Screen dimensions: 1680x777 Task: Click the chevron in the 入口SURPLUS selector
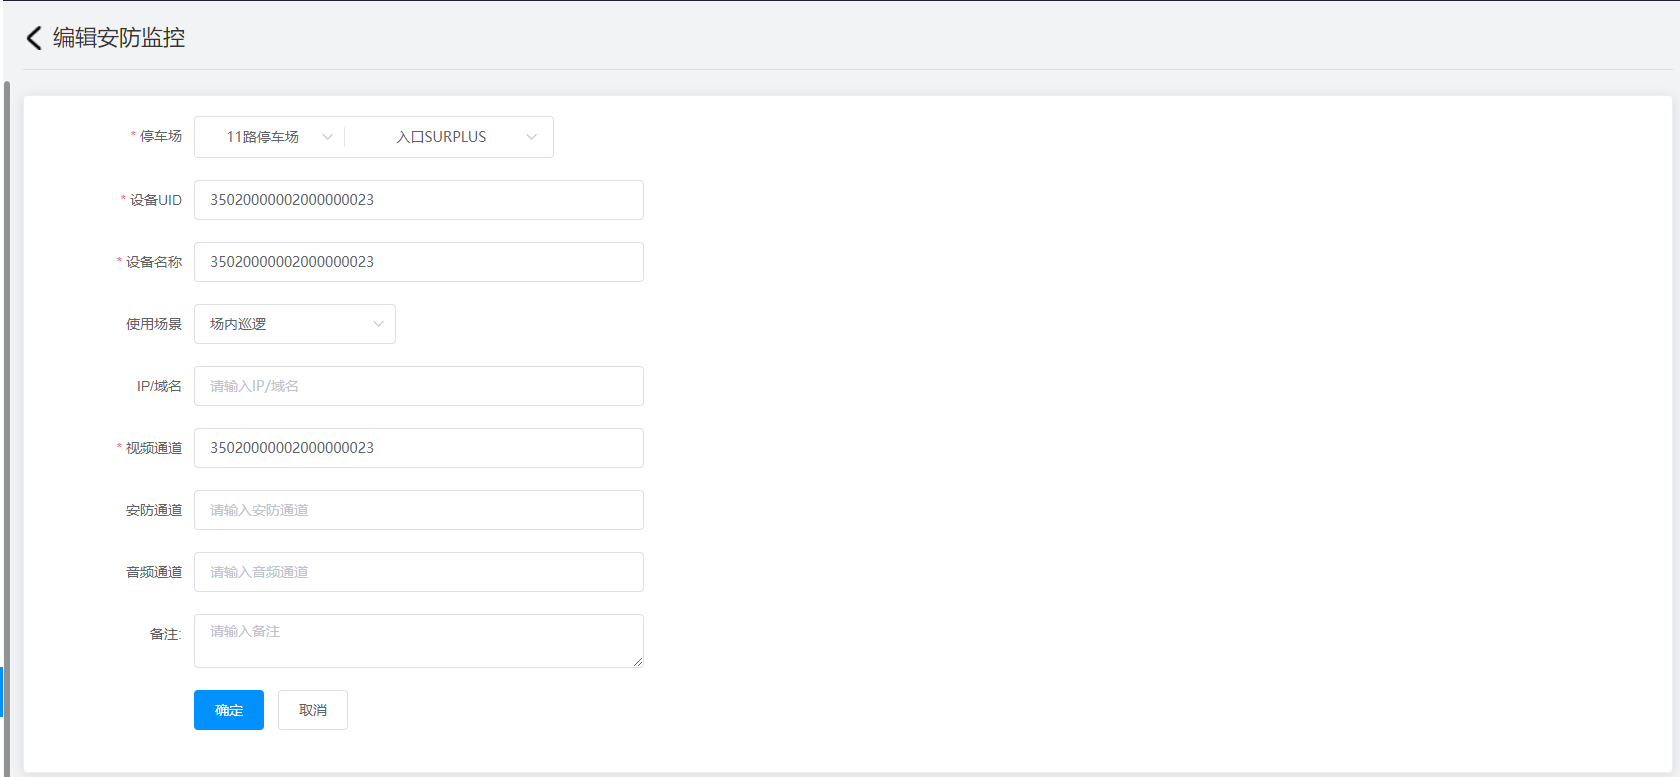531,137
